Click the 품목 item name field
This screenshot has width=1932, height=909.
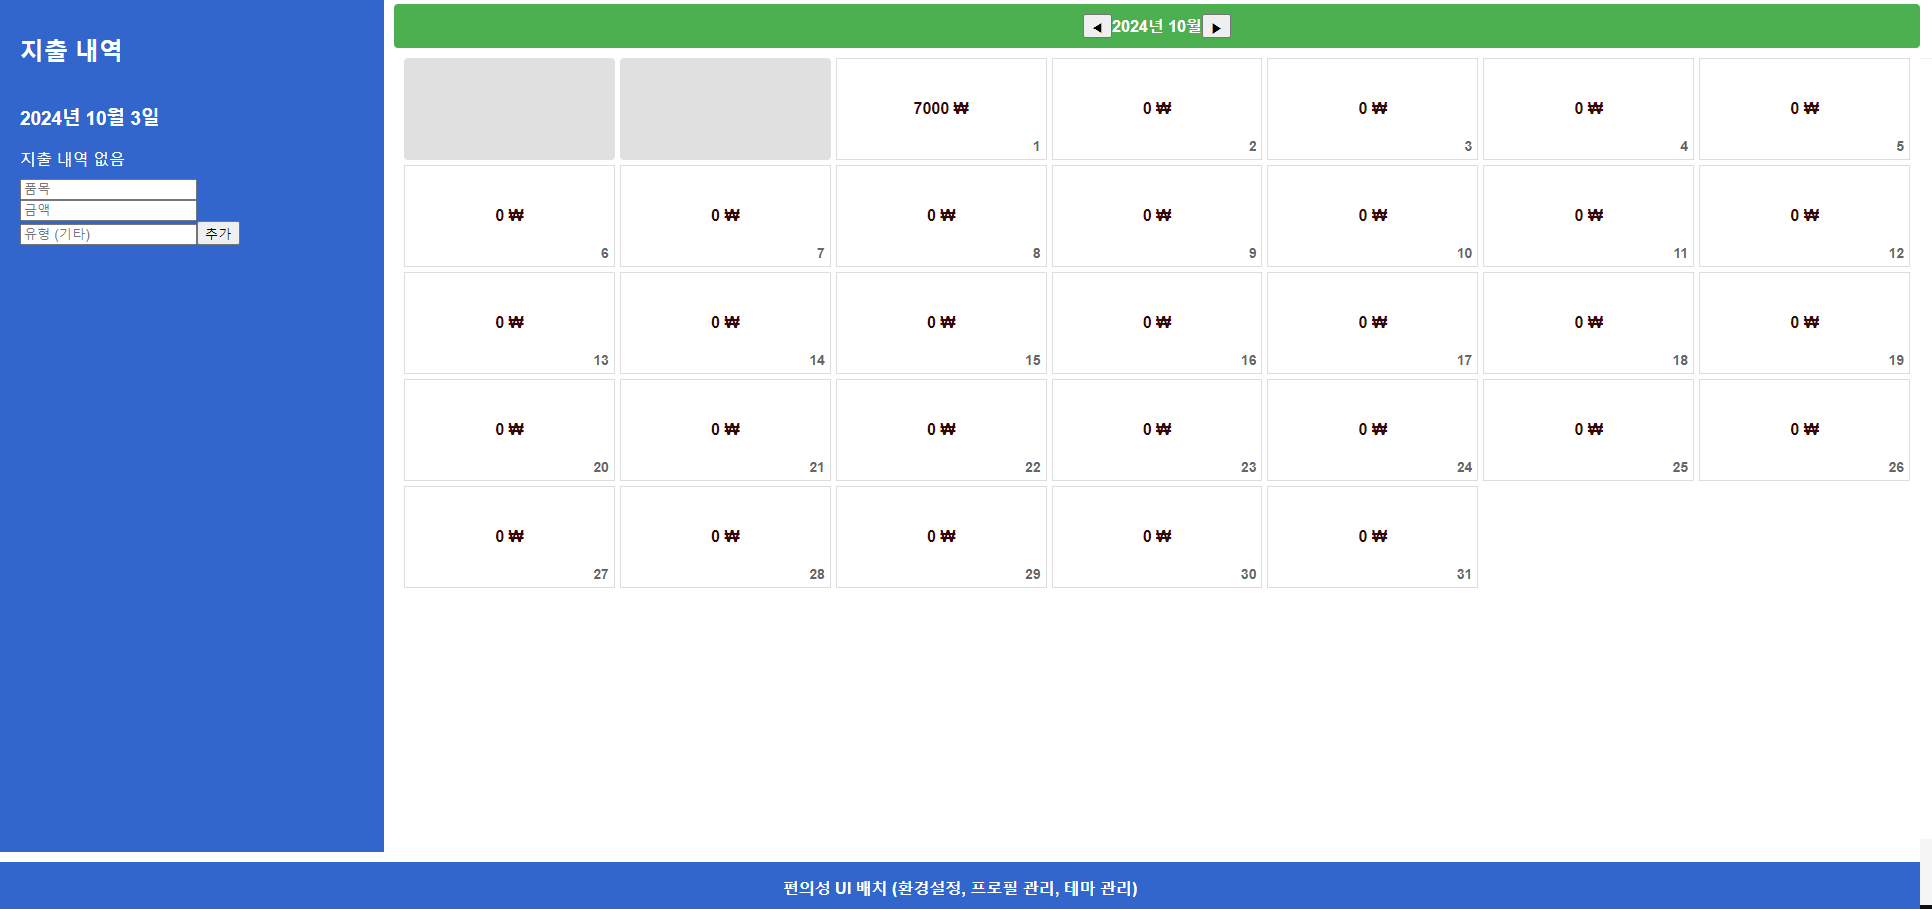click(108, 189)
